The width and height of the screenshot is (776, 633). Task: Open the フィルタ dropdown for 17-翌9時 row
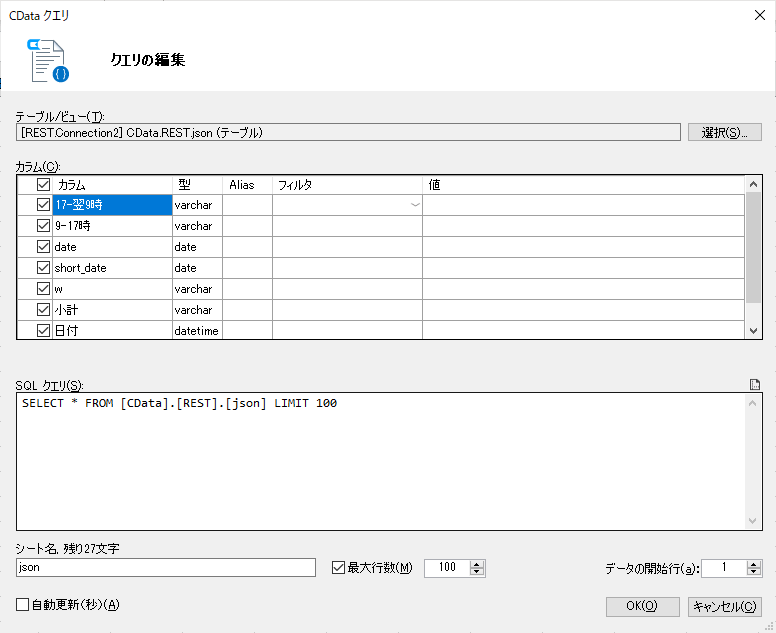pos(415,205)
